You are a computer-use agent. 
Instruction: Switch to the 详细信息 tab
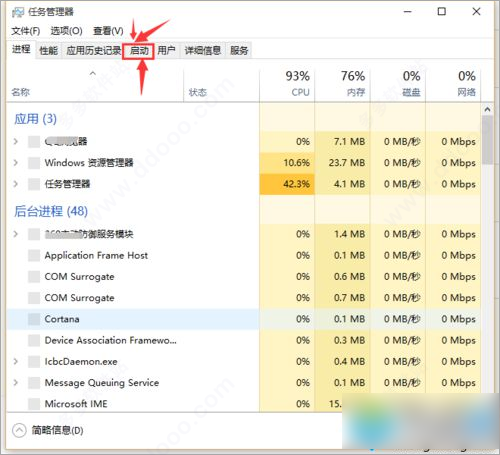(203, 51)
